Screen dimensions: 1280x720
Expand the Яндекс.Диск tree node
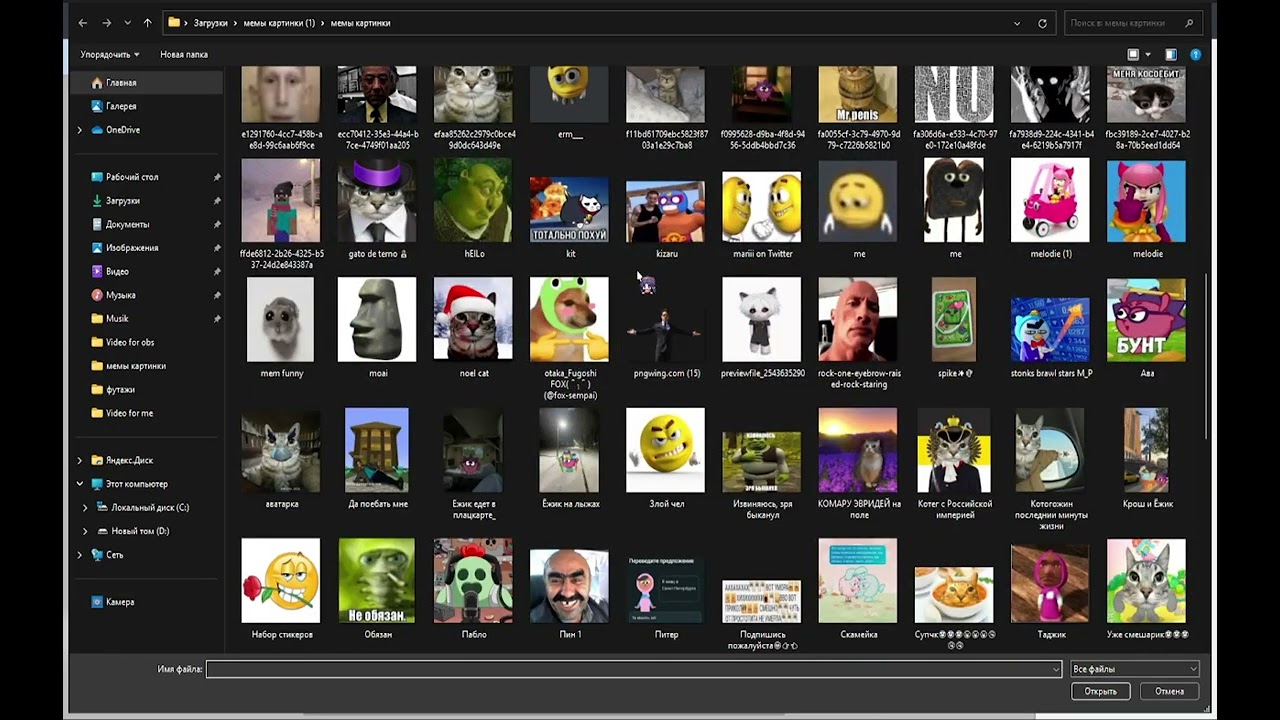click(80, 460)
